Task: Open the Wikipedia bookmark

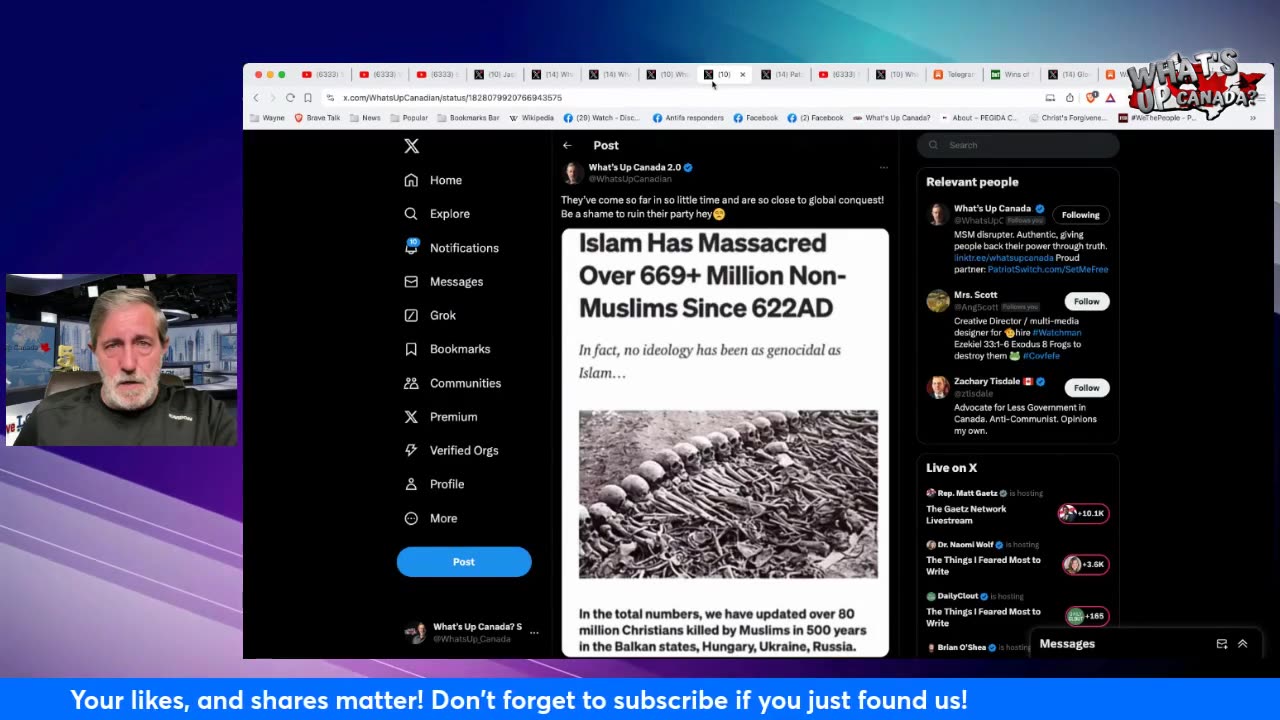Action: (x=531, y=118)
